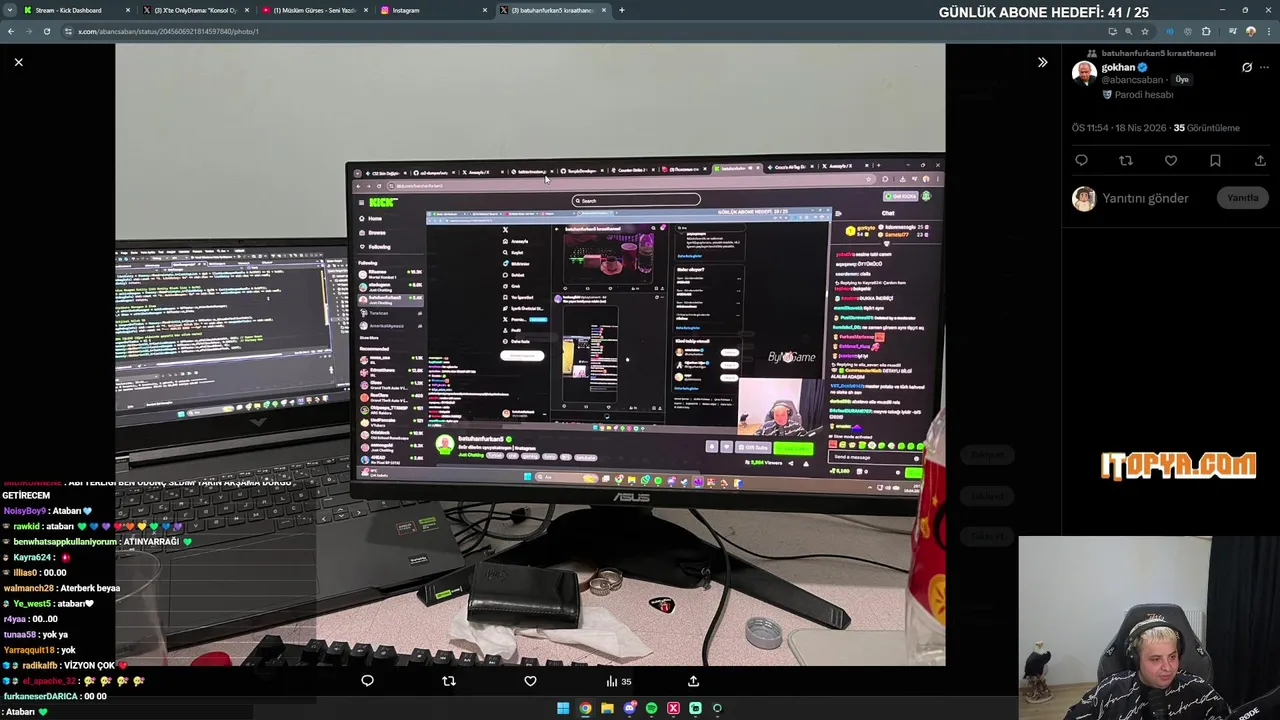Click the reply icon in the tweet sidebar
The width and height of the screenshot is (1280, 720).
coord(1081,160)
